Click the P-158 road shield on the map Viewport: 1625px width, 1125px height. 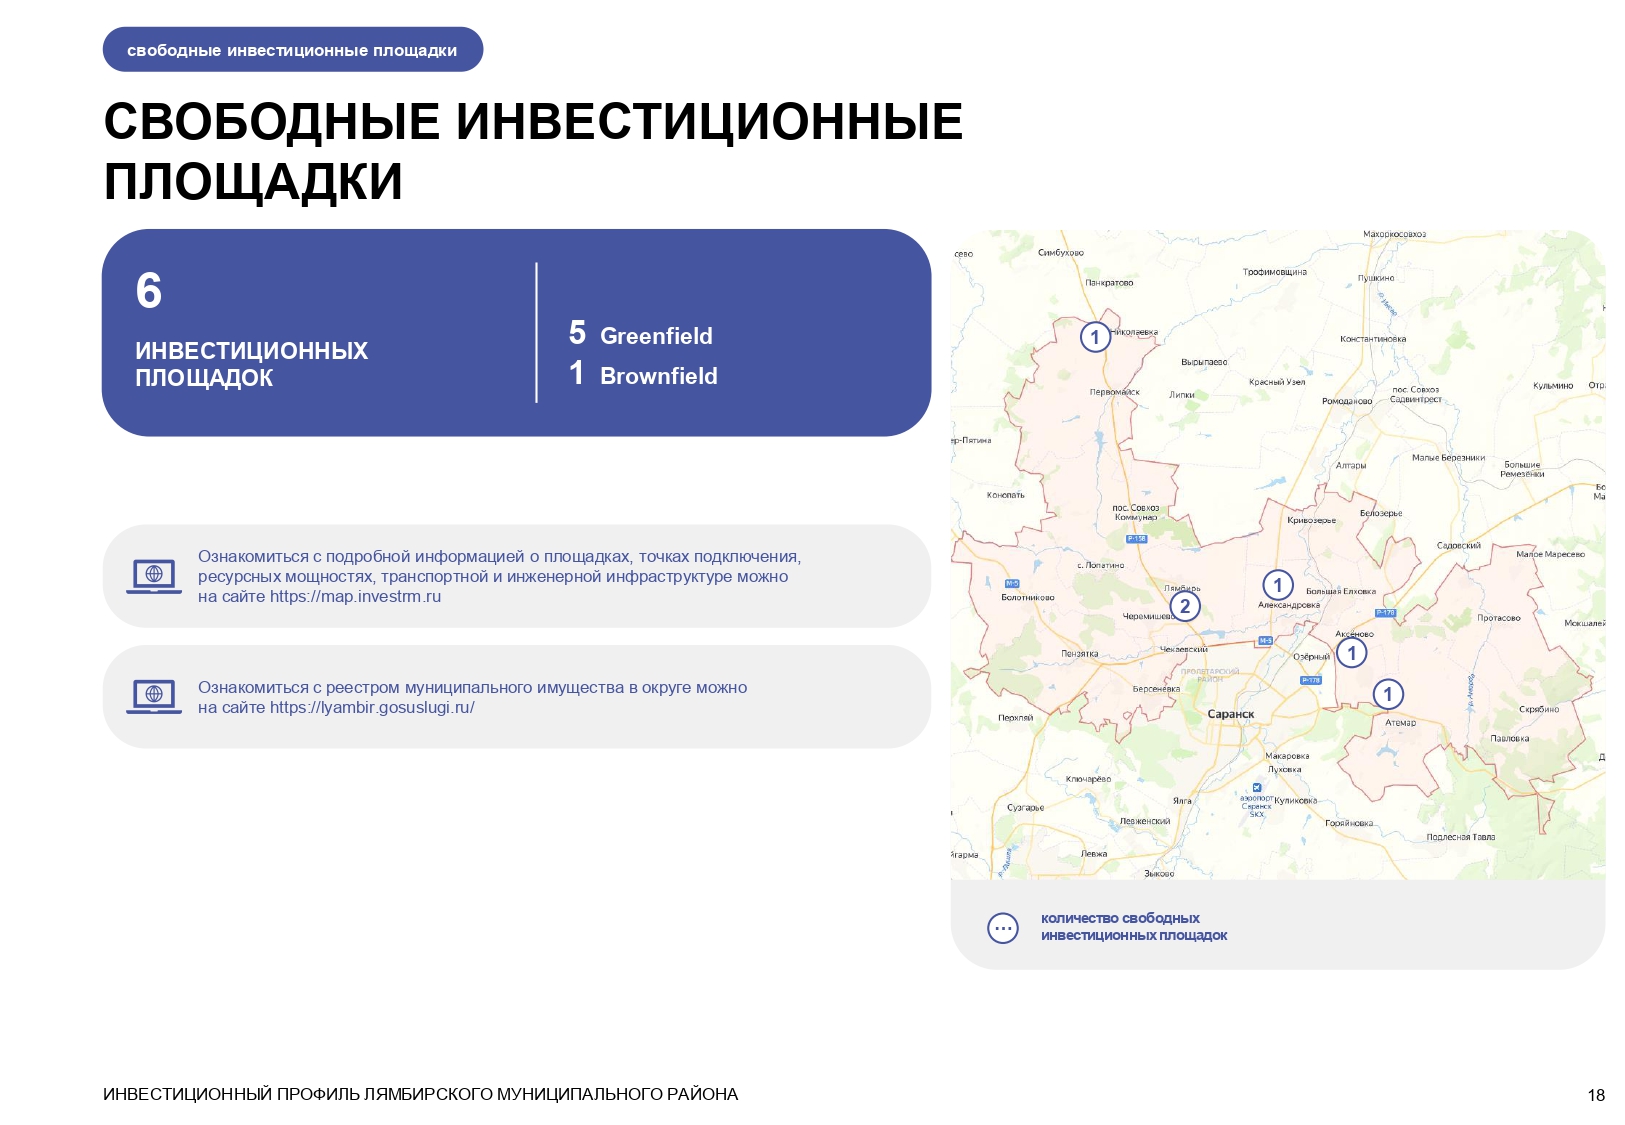click(x=1137, y=538)
